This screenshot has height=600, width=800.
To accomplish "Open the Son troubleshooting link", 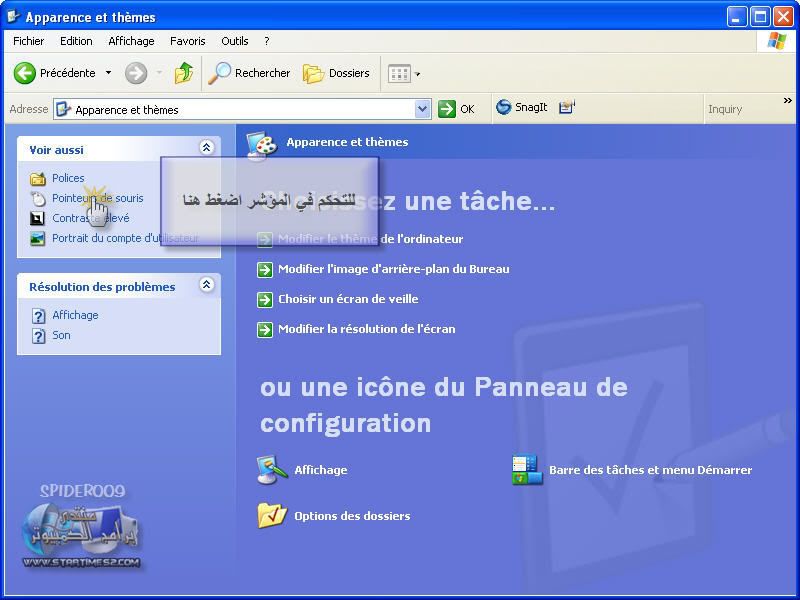I will [61, 335].
